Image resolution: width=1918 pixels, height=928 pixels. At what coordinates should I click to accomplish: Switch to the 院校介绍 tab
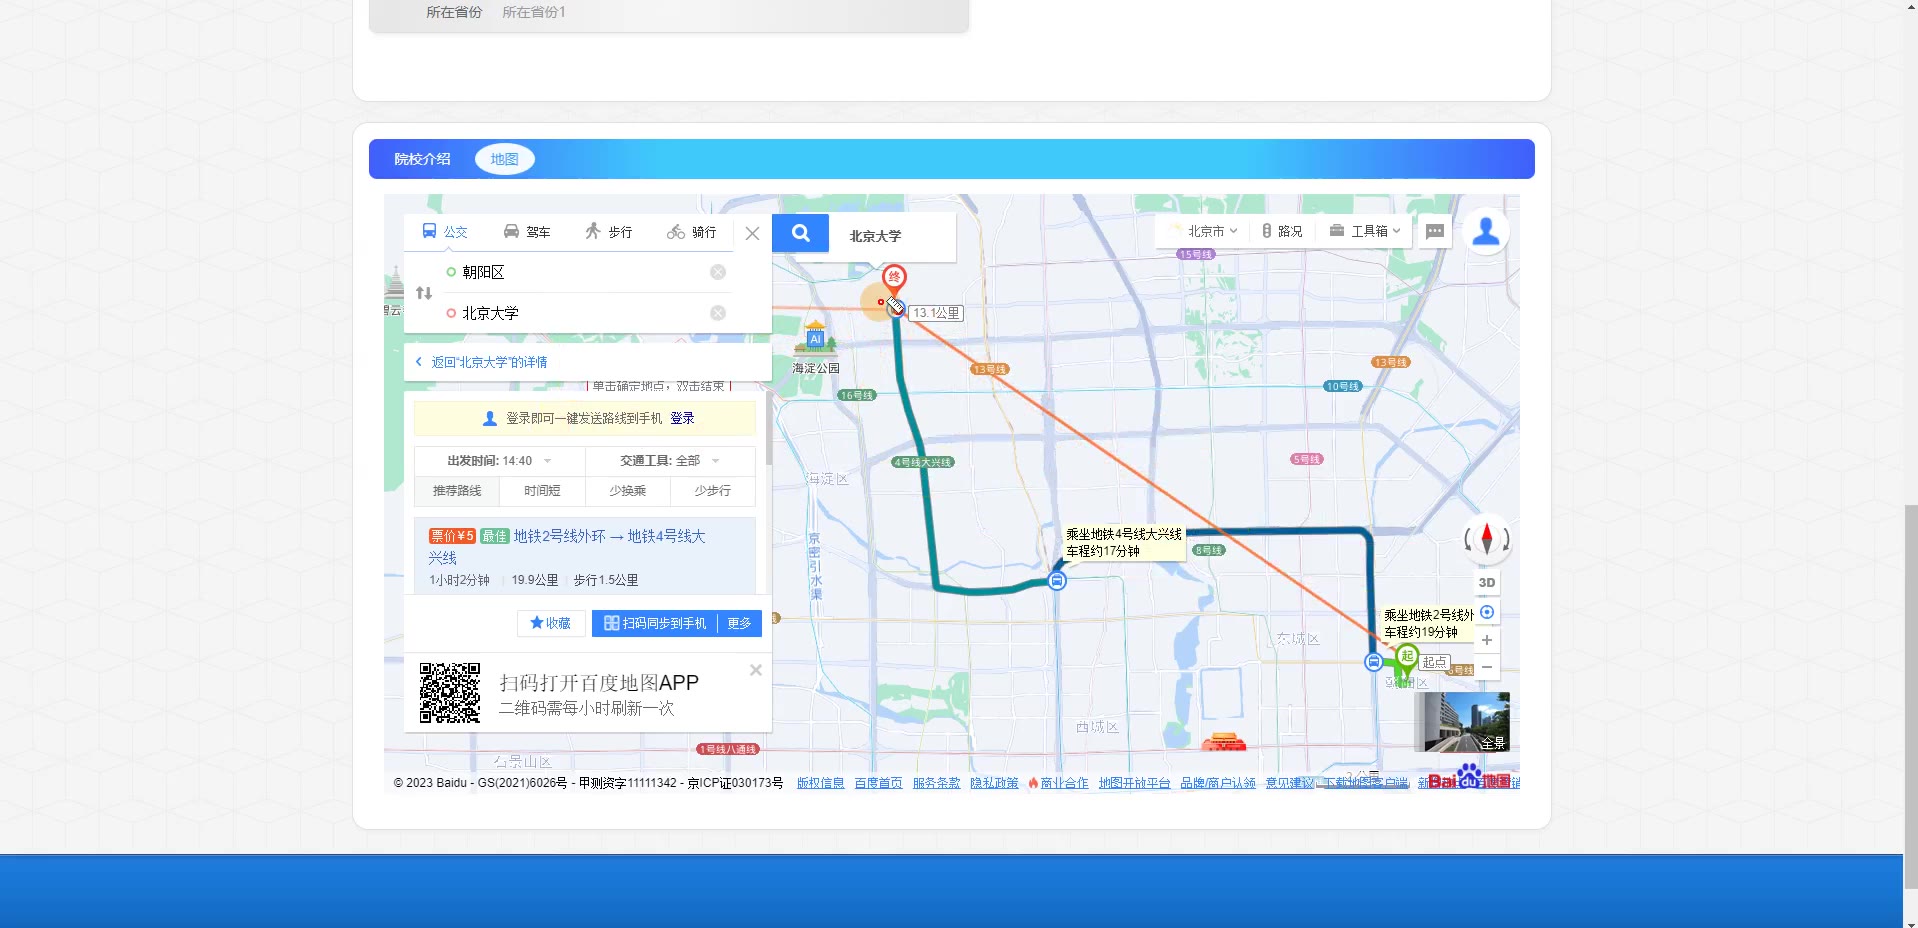[422, 159]
